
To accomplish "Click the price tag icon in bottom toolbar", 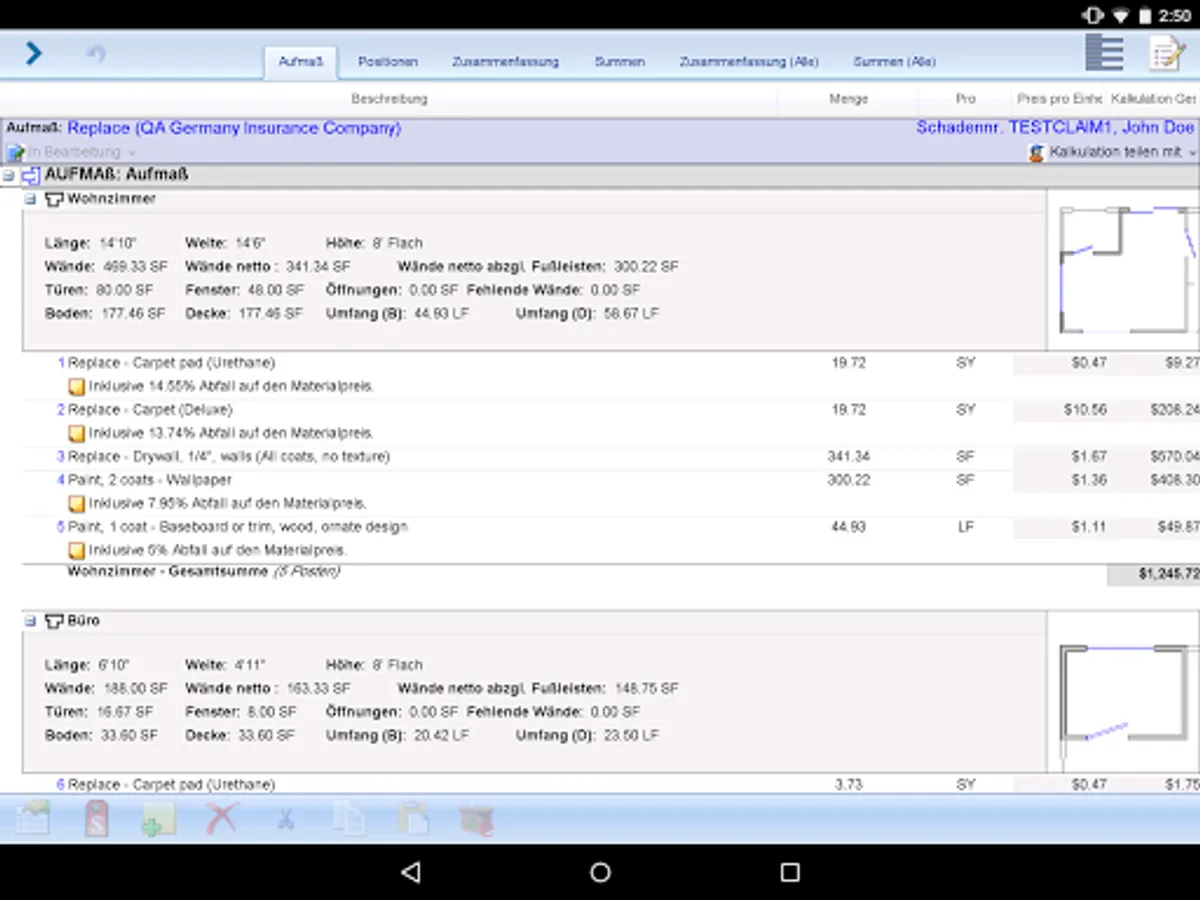I will 96,819.
